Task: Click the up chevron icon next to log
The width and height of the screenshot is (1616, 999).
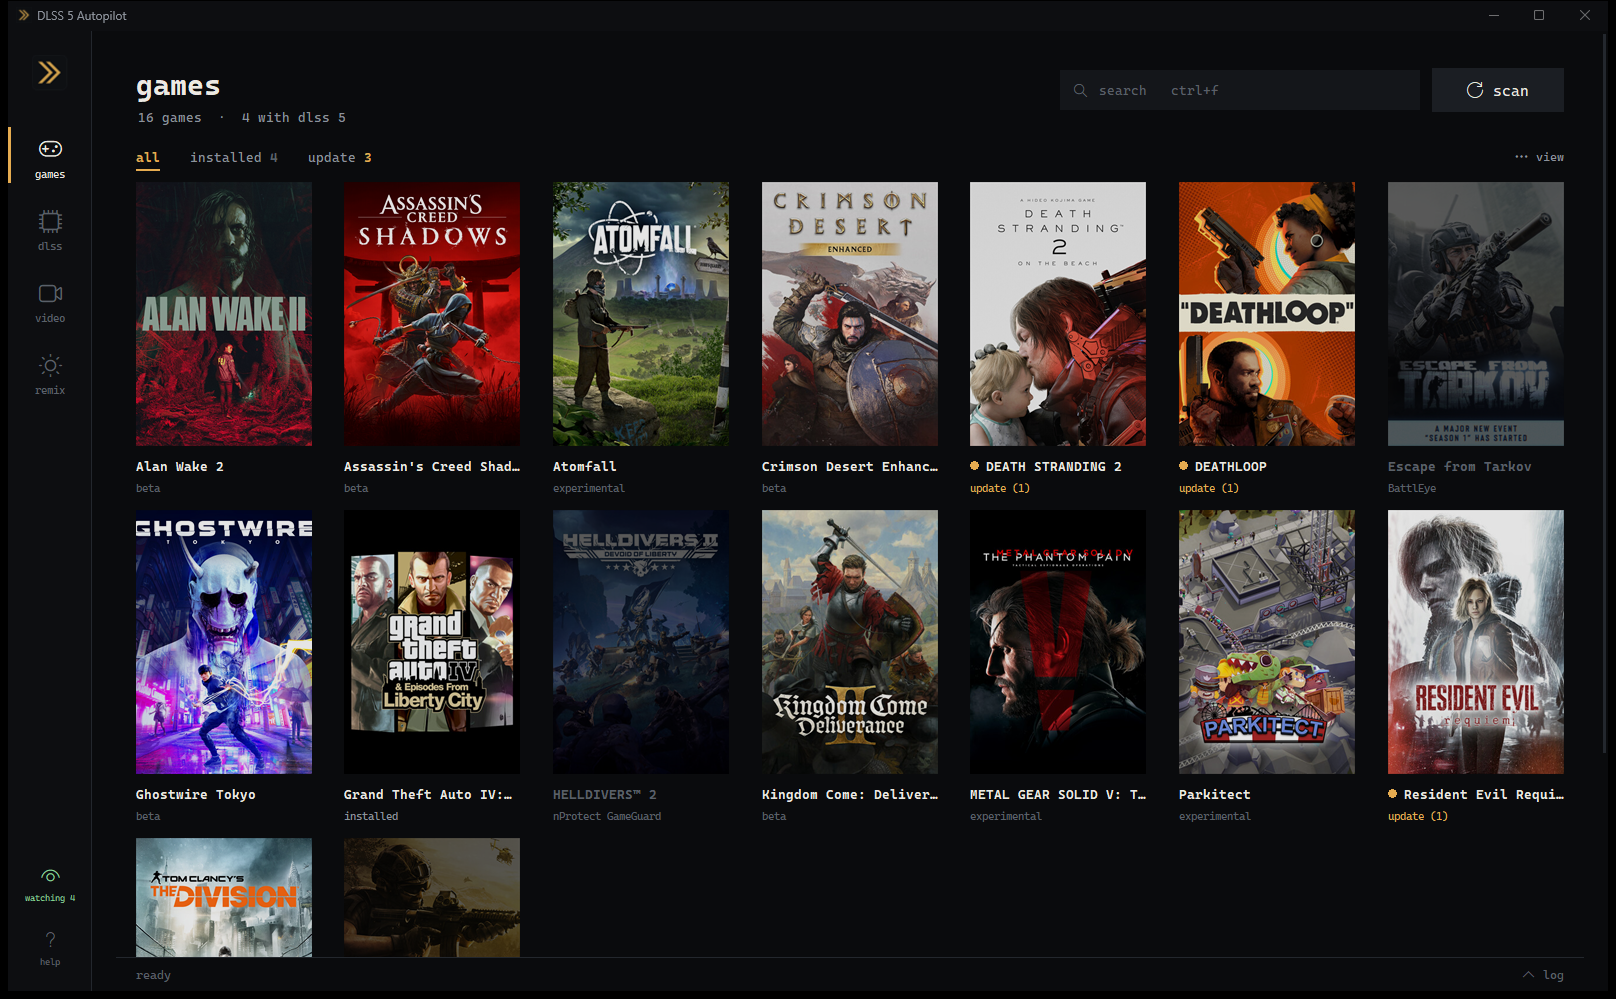Action: click(x=1528, y=974)
